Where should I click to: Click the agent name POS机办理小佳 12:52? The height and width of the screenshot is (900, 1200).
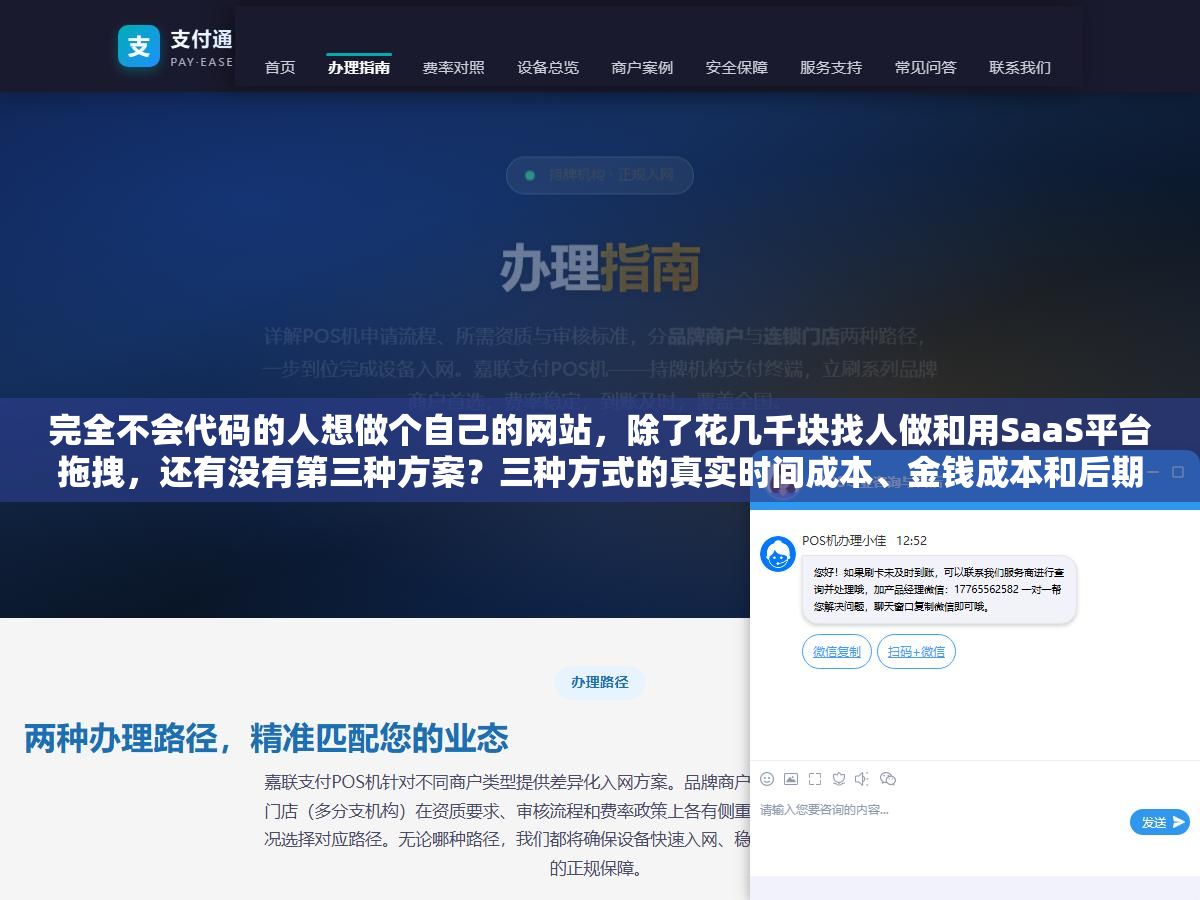coord(864,540)
